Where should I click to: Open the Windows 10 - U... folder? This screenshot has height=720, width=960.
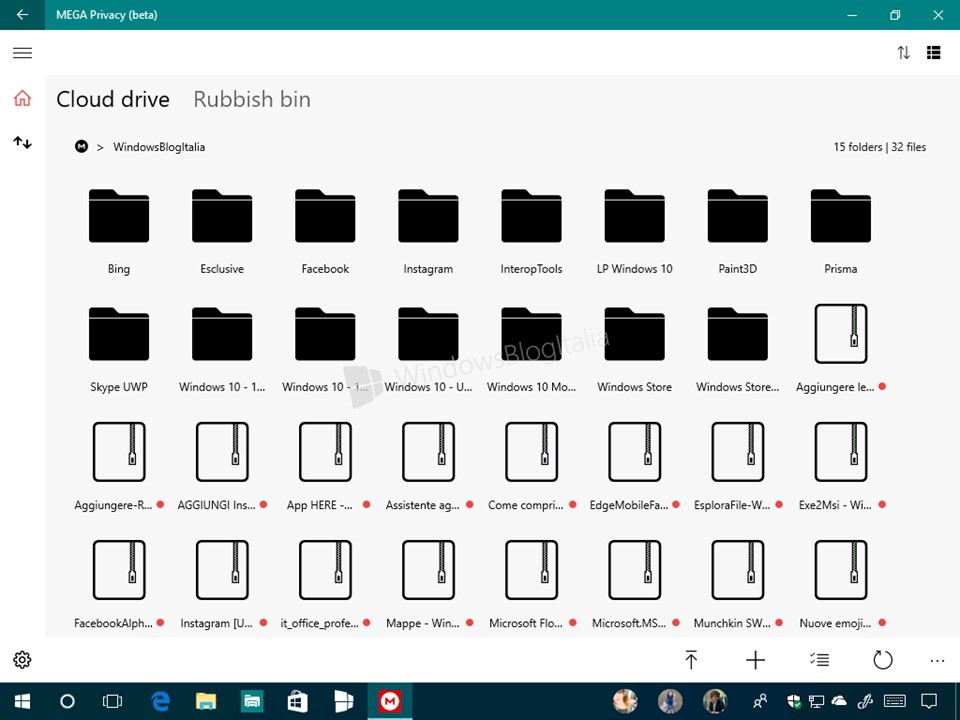click(428, 350)
